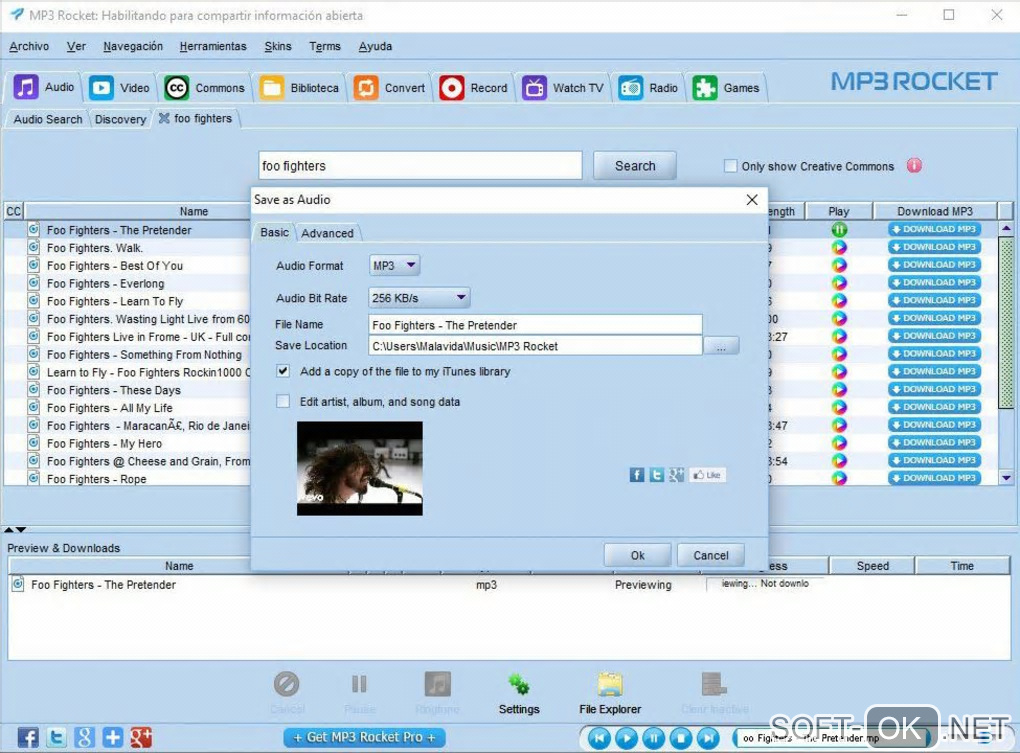
Task: Open the Biblioteca folder icon
Action: pyautogui.click(x=271, y=88)
